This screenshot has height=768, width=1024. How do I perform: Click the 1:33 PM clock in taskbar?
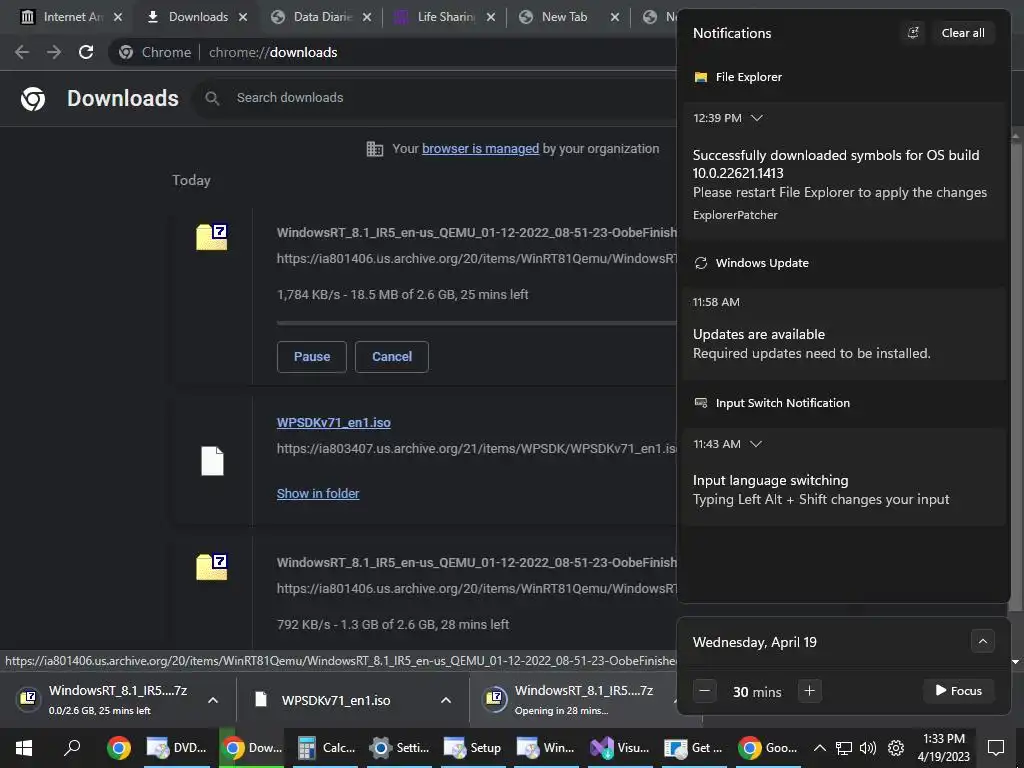click(944, 748)
